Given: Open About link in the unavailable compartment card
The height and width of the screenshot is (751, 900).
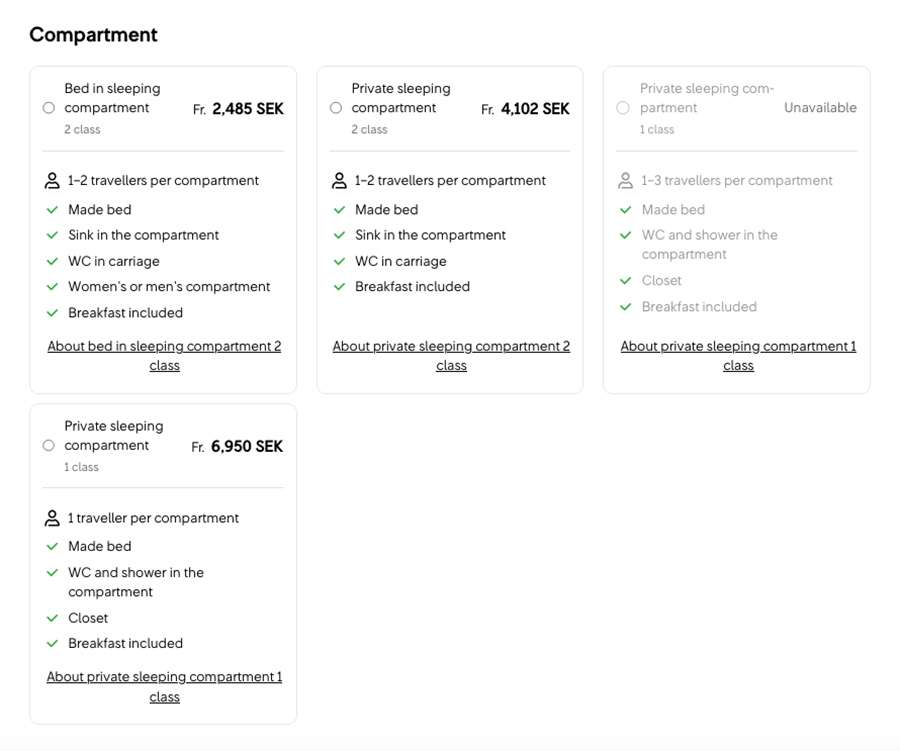Looking at the screenshot, I should click(738, 356).
